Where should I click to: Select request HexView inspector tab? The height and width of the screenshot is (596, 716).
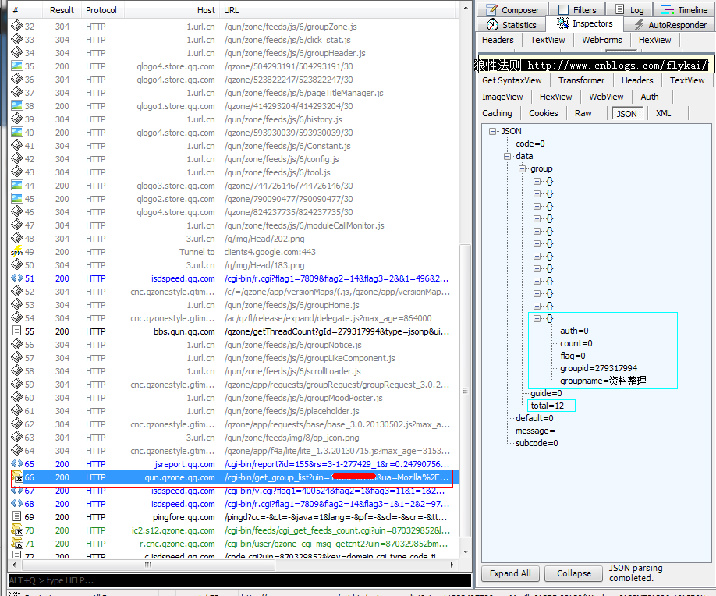(x=654, y=40)
